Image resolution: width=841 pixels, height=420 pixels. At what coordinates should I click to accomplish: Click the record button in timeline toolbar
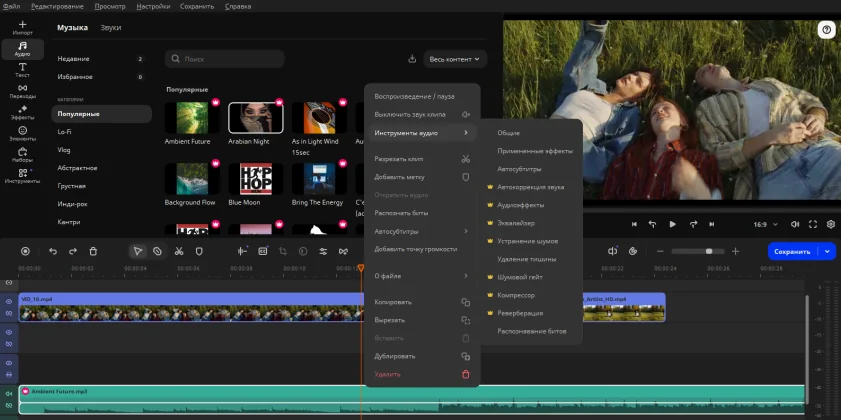point(25,251)
